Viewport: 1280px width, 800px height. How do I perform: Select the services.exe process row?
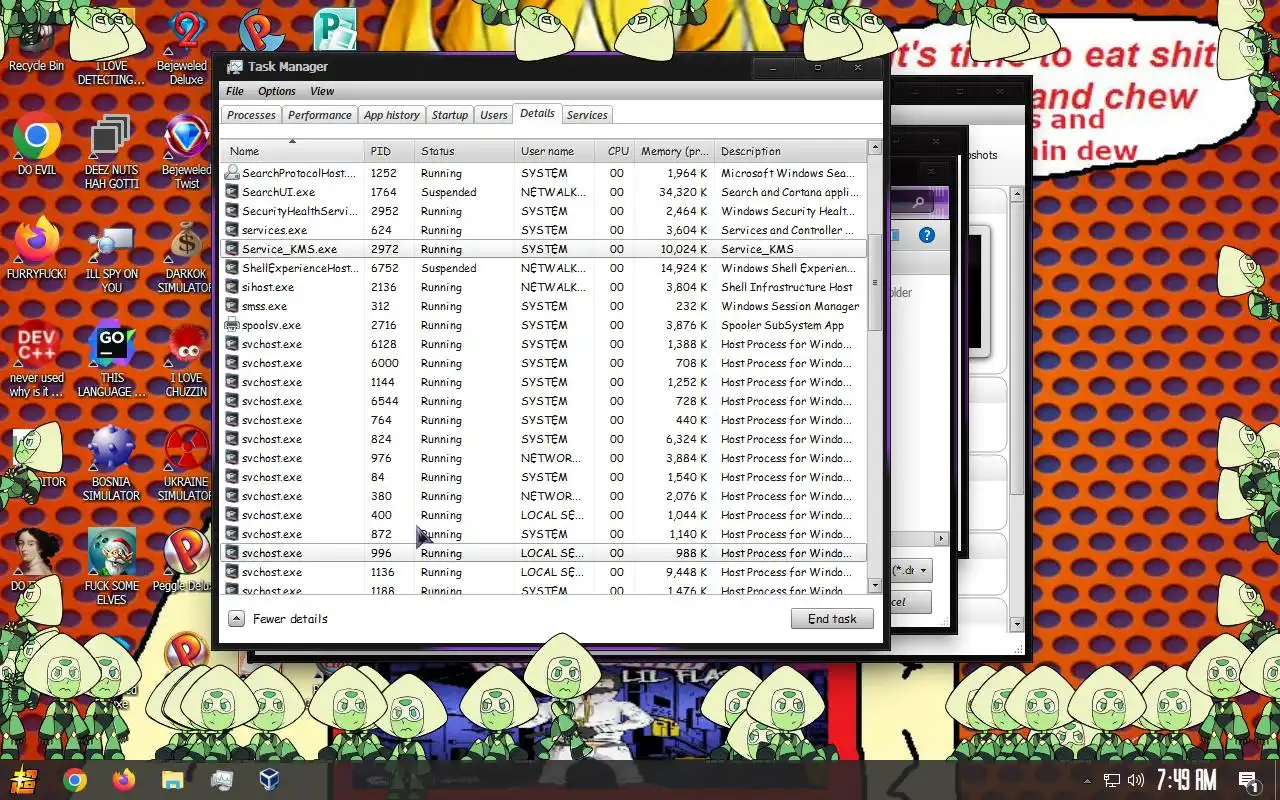[544, 230]
